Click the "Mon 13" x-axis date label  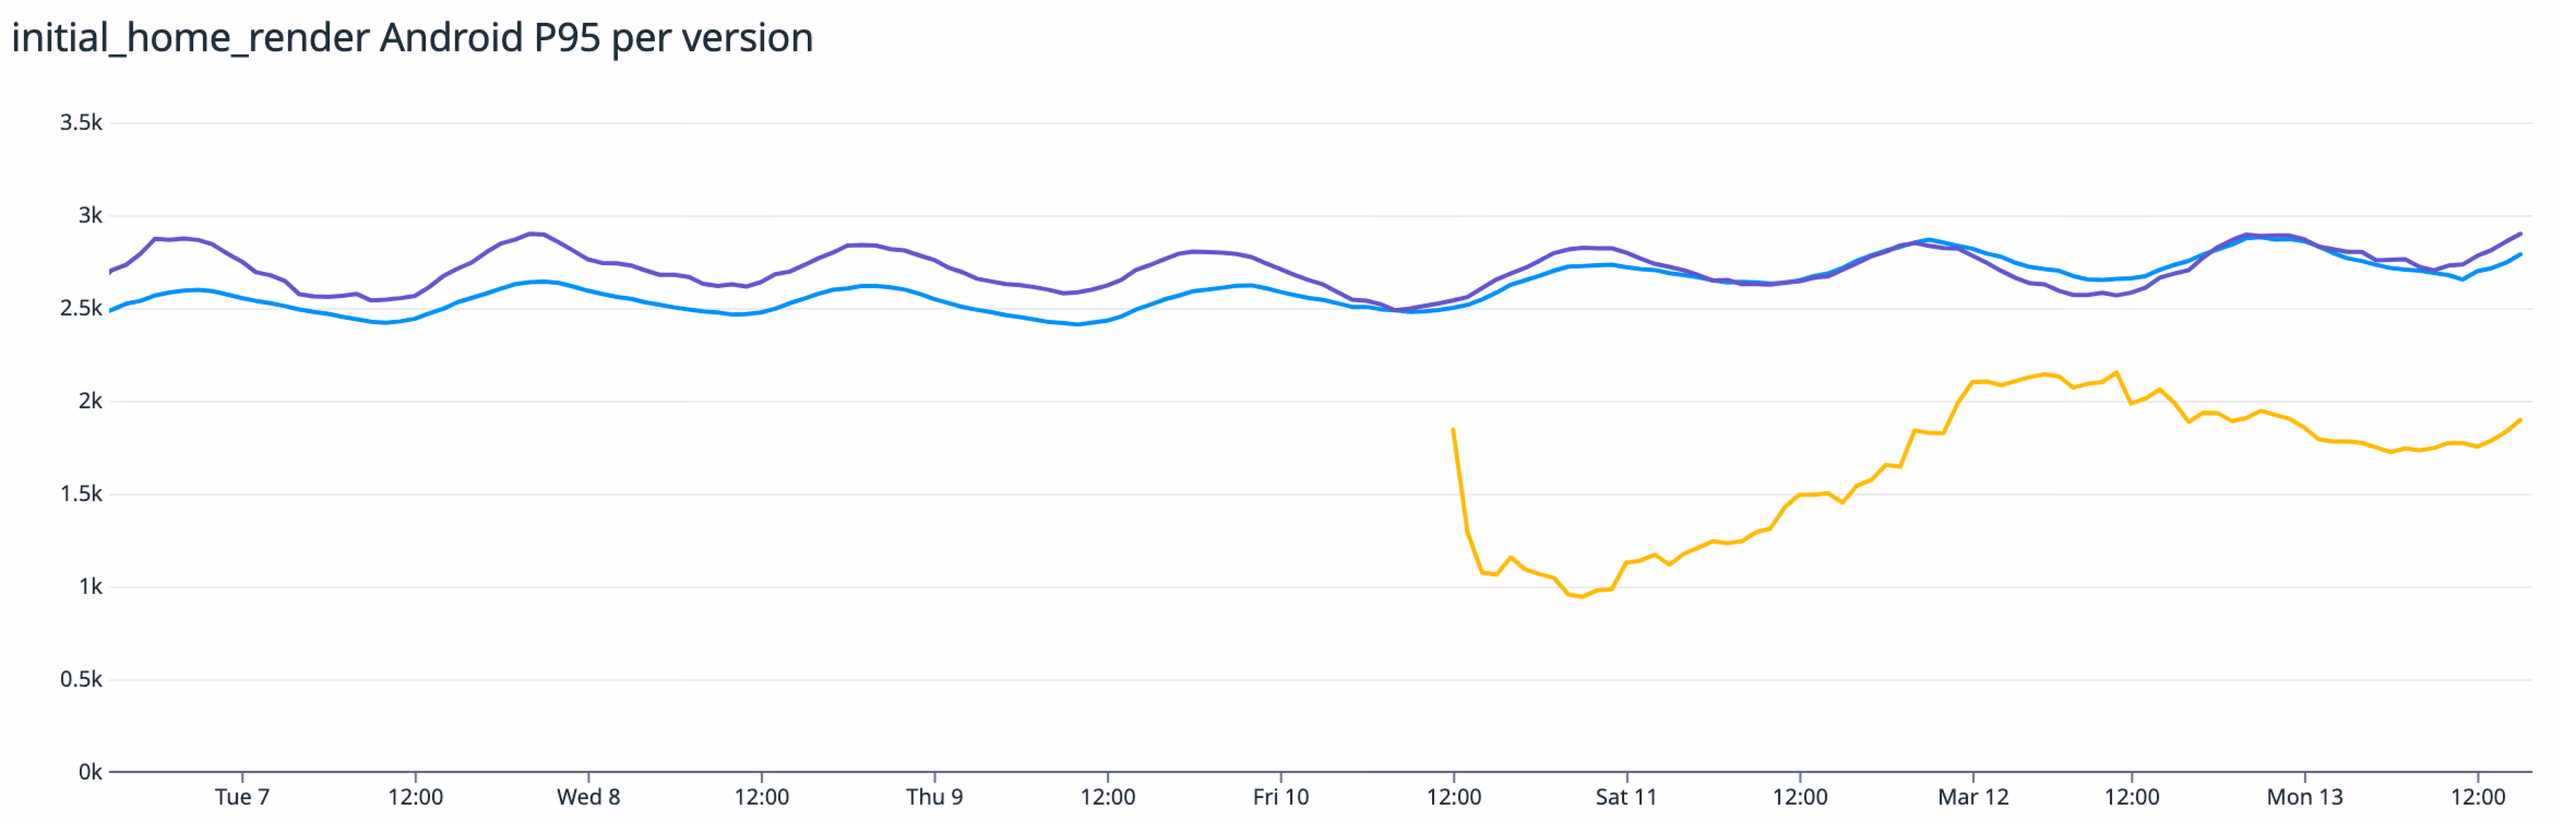(x=2304, y=797)
